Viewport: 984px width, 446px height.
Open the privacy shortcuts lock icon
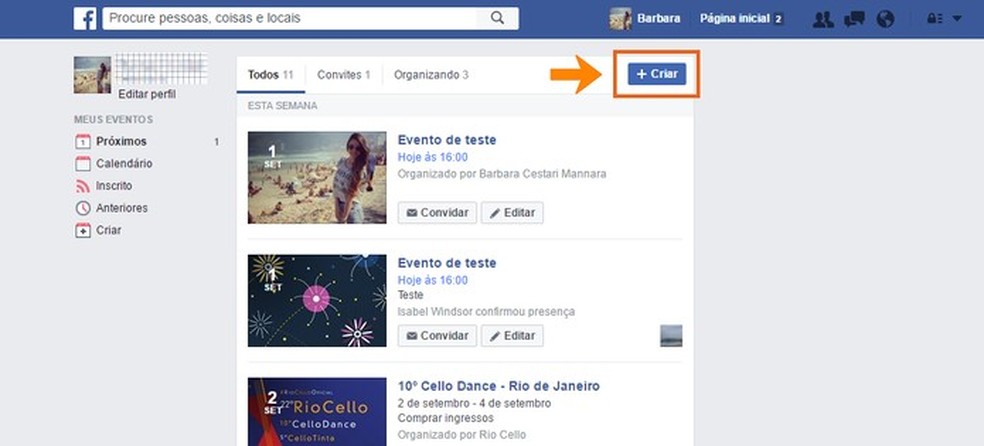pyautogui.click(x=934, y=19)
